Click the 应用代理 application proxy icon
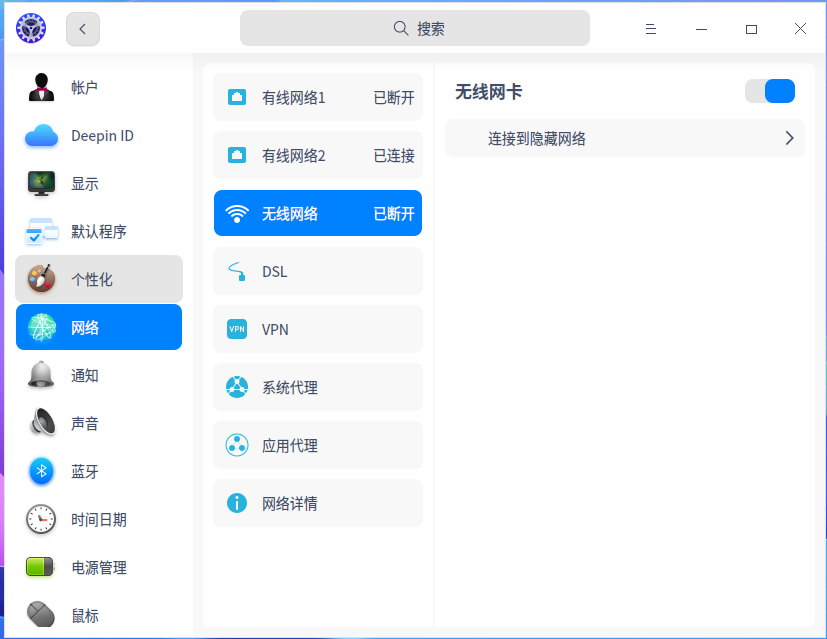 [x=236, y=445]
